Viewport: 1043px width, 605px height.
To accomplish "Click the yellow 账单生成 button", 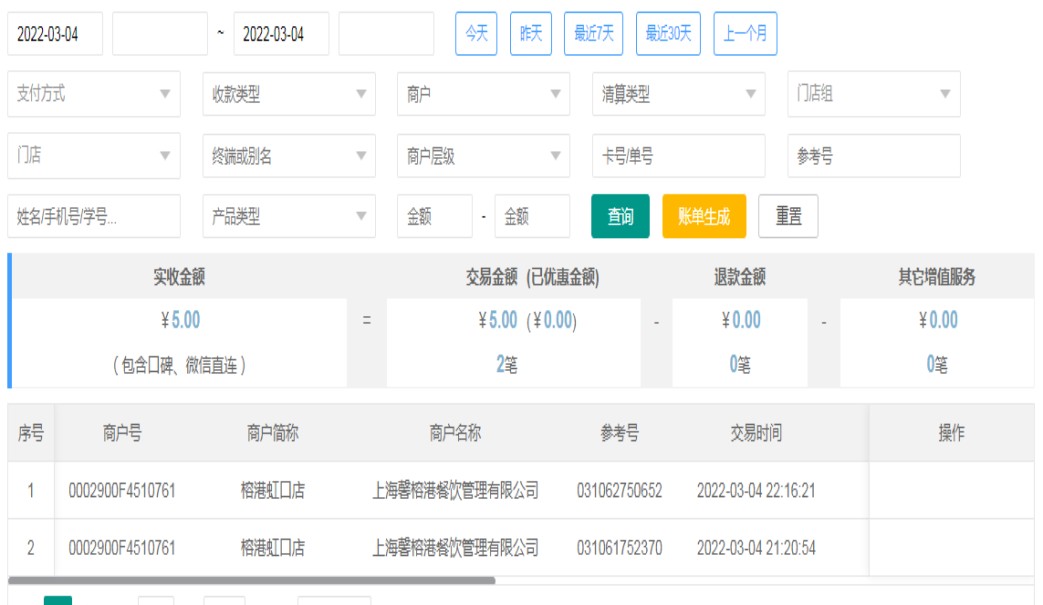I will coord(704,216).
